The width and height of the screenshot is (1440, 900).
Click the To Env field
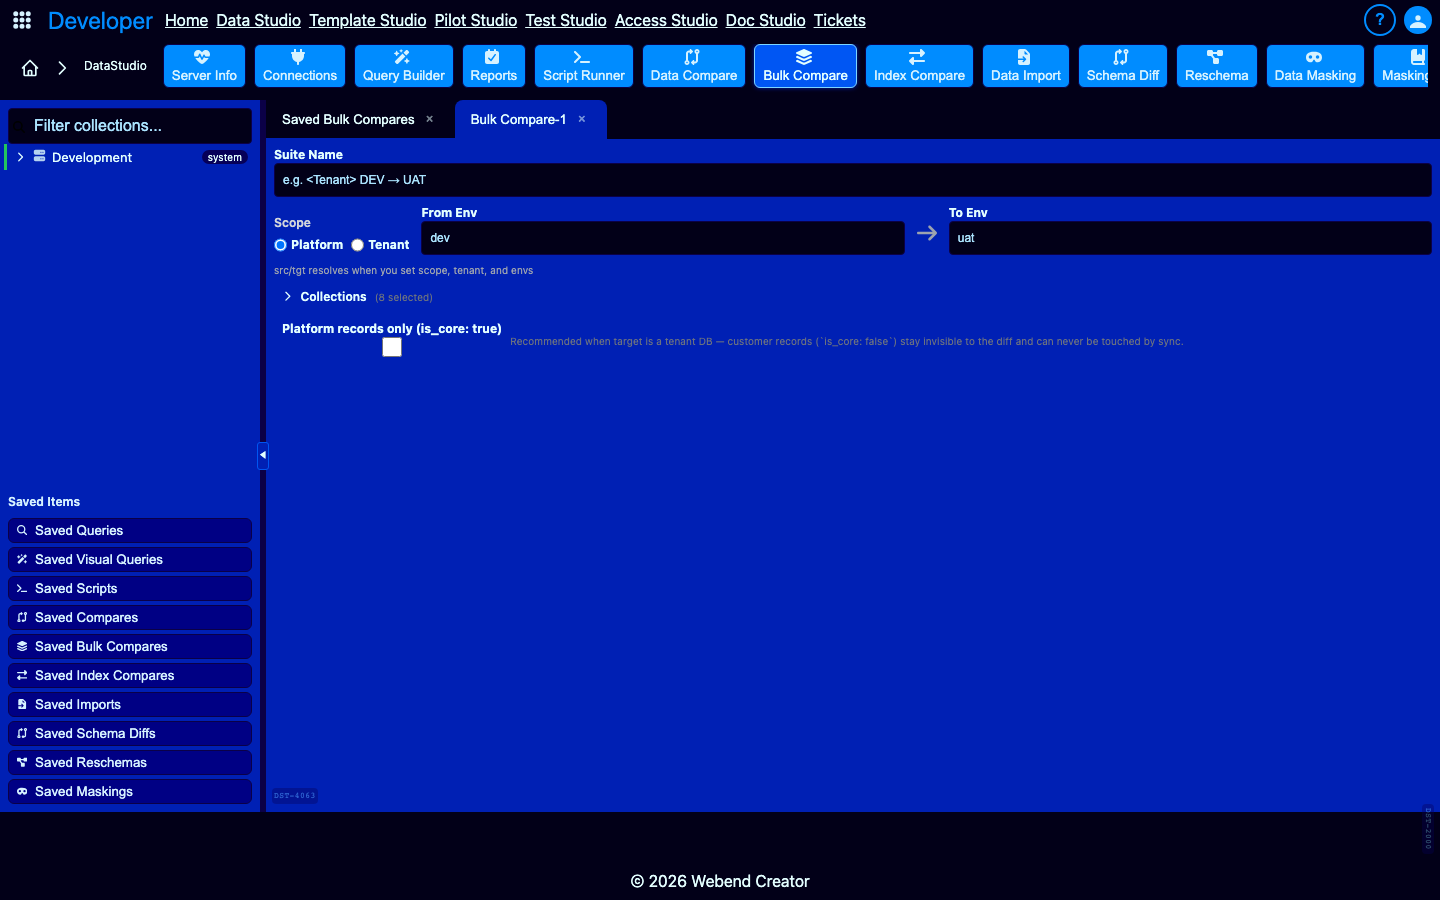click(x=1190, y=238)
